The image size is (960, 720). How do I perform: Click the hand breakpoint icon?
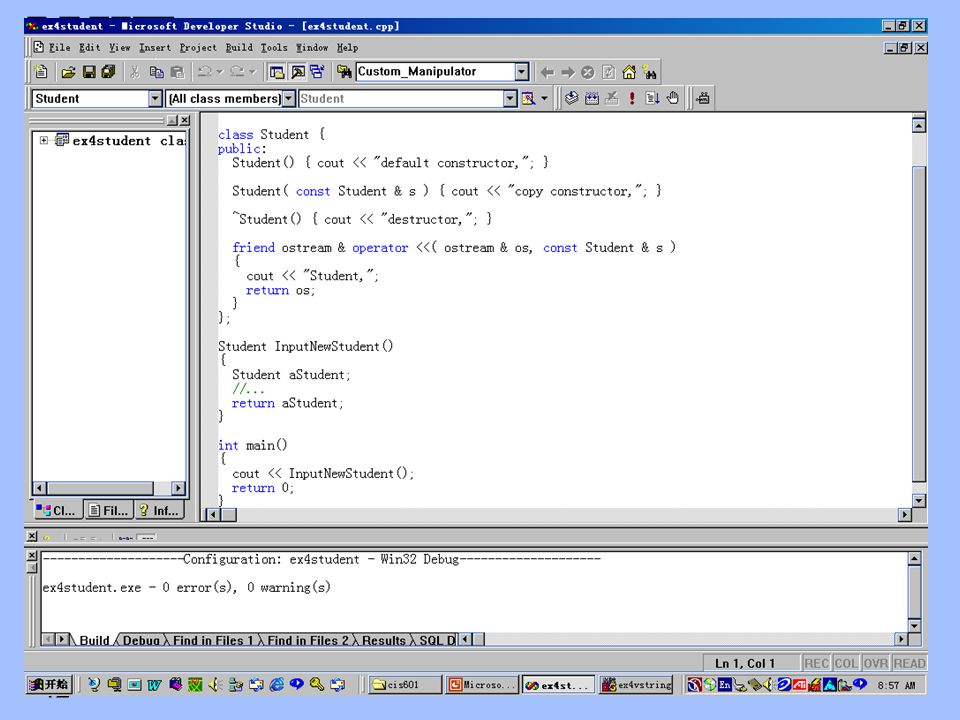(673, 98)
